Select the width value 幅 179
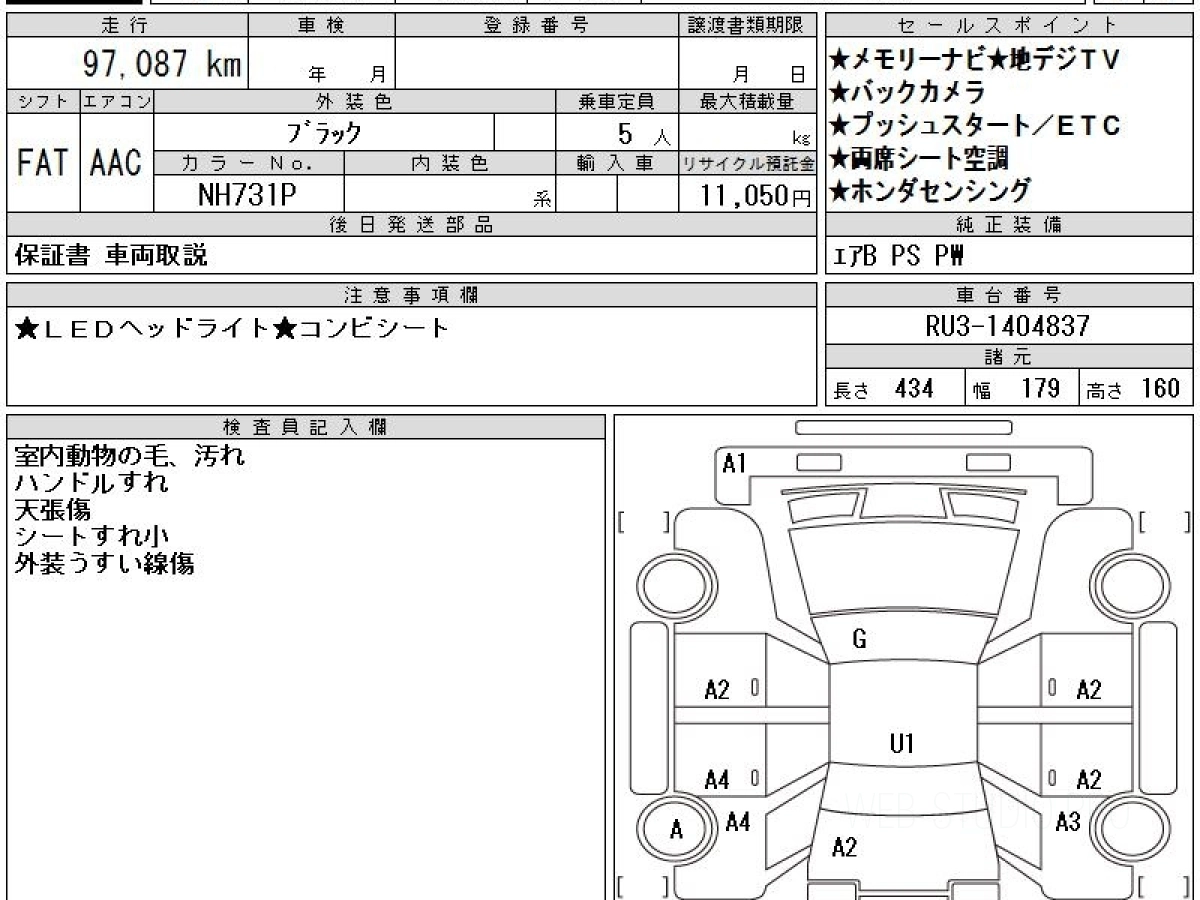This screenshot has height=900, width=1200. pyautogui.click(x=1016, y=388)
